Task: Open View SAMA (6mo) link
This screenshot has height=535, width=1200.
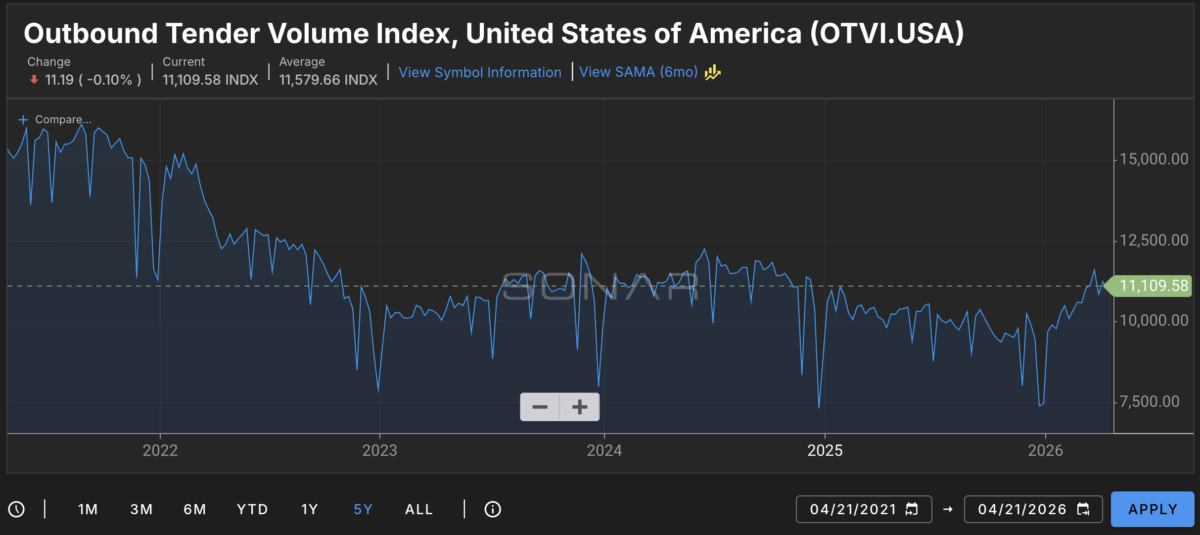Action: [638, 72]
